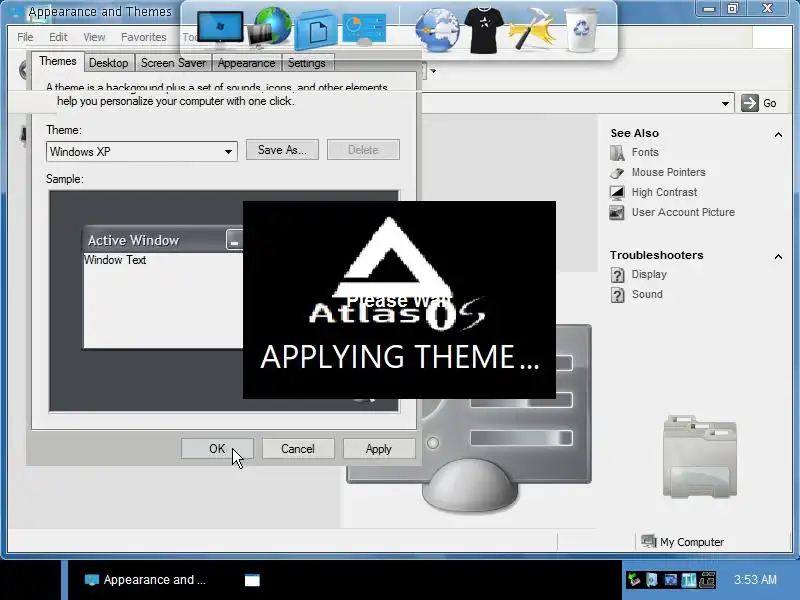This screenshot has height=600, width=800.
Task: Click the Save As... button
Action: 282,149
